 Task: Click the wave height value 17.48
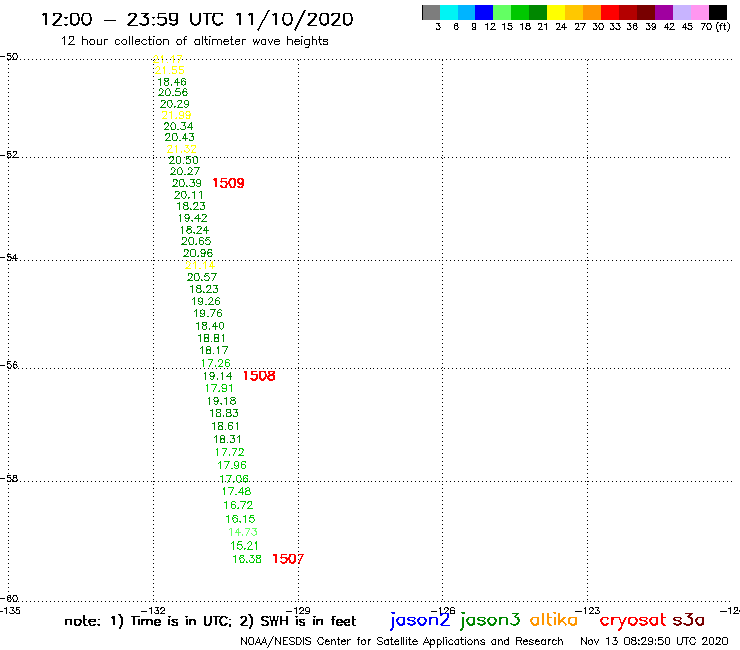(236, 491)
